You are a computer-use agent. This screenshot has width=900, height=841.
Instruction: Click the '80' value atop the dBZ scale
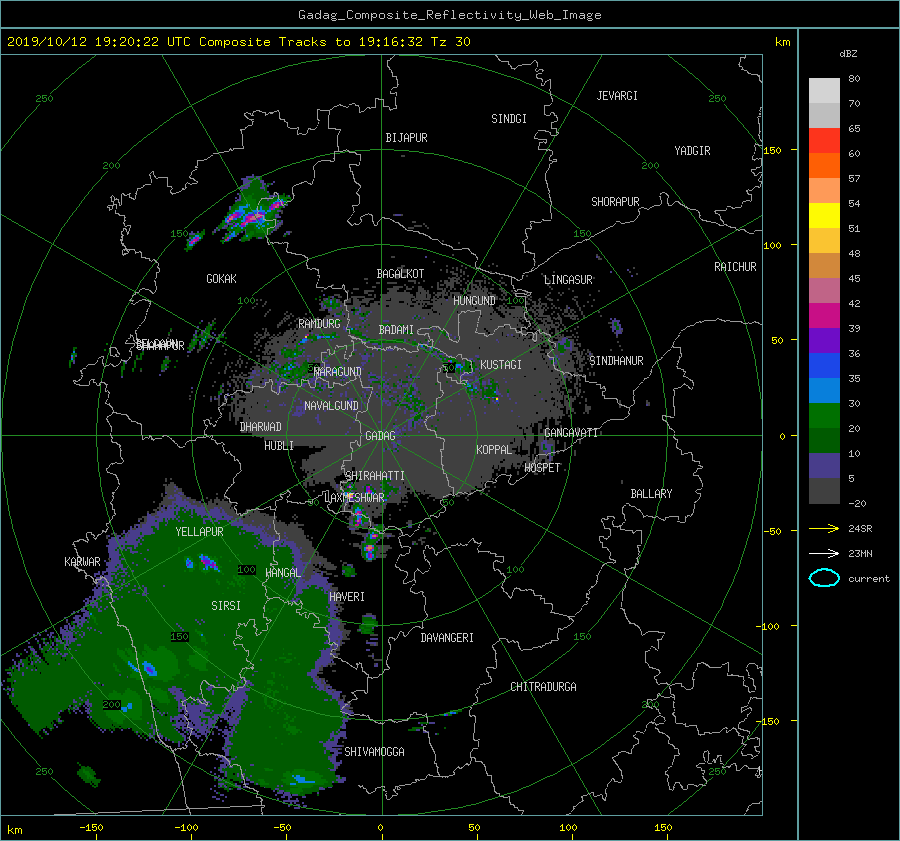pyautogui.click(x=854, y=78)
